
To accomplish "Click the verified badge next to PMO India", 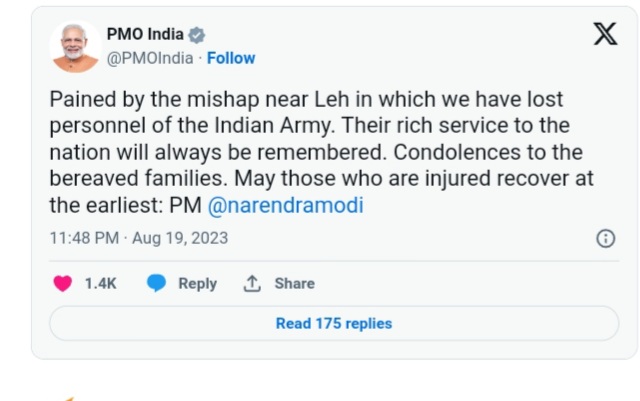I will [197, 35].
